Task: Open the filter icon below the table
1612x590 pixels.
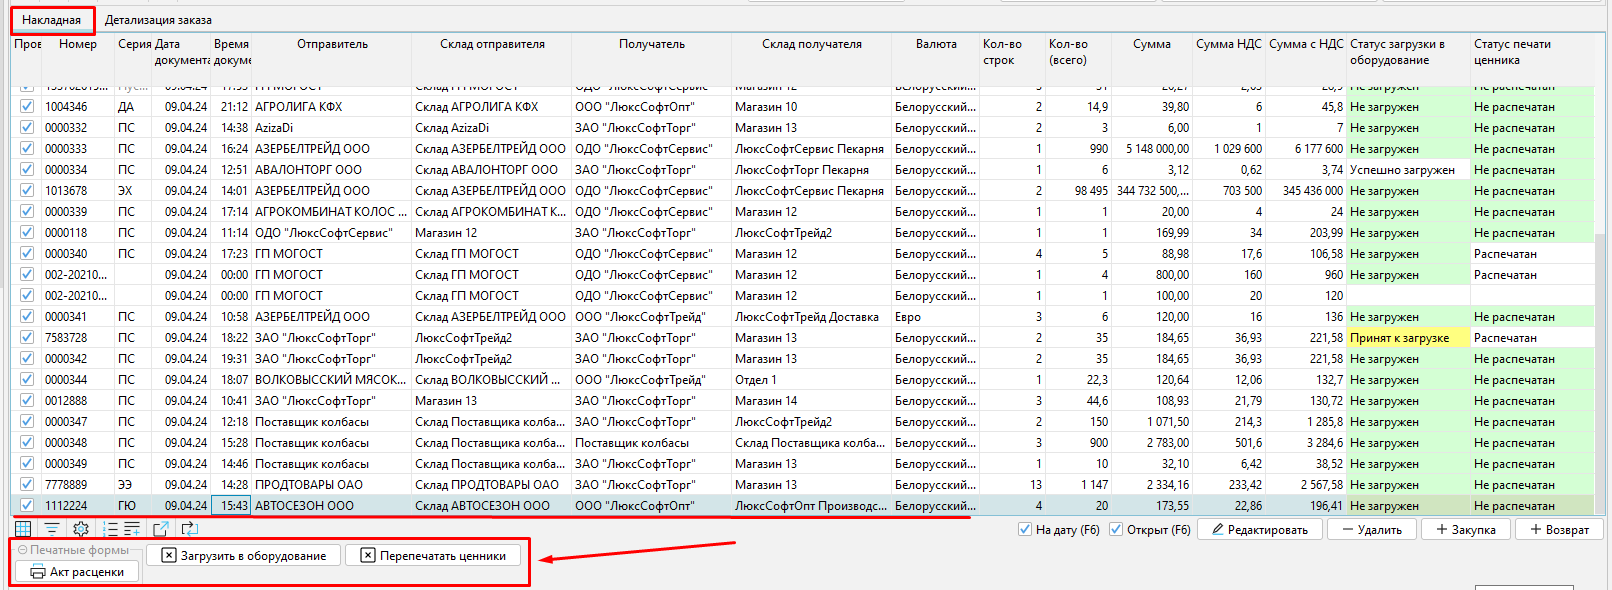Action: tap(51, 529)
